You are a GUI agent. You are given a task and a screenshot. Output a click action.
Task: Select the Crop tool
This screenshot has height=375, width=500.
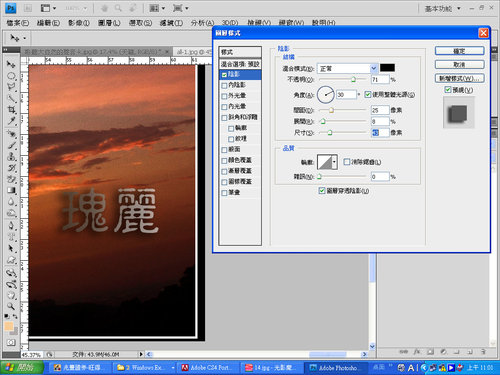point(11,109)
